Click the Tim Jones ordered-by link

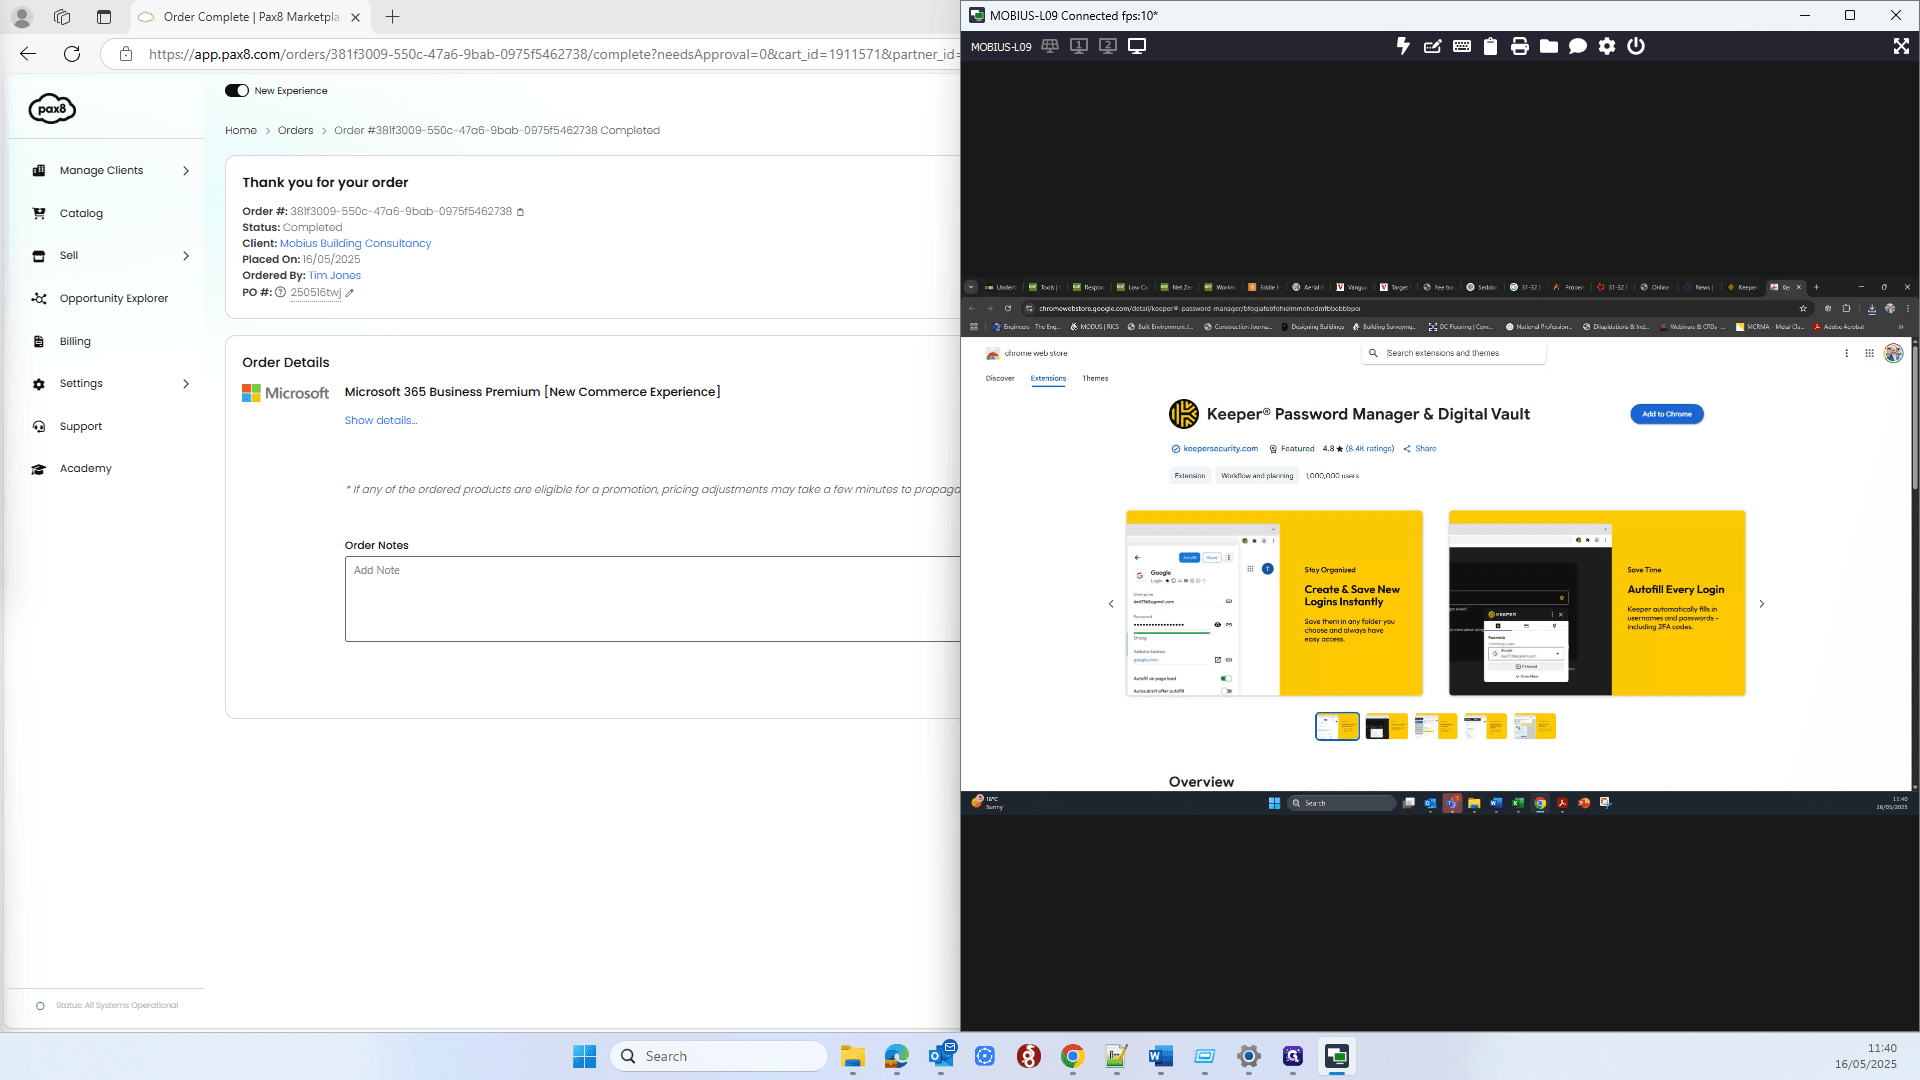click(x=335, y=276)
